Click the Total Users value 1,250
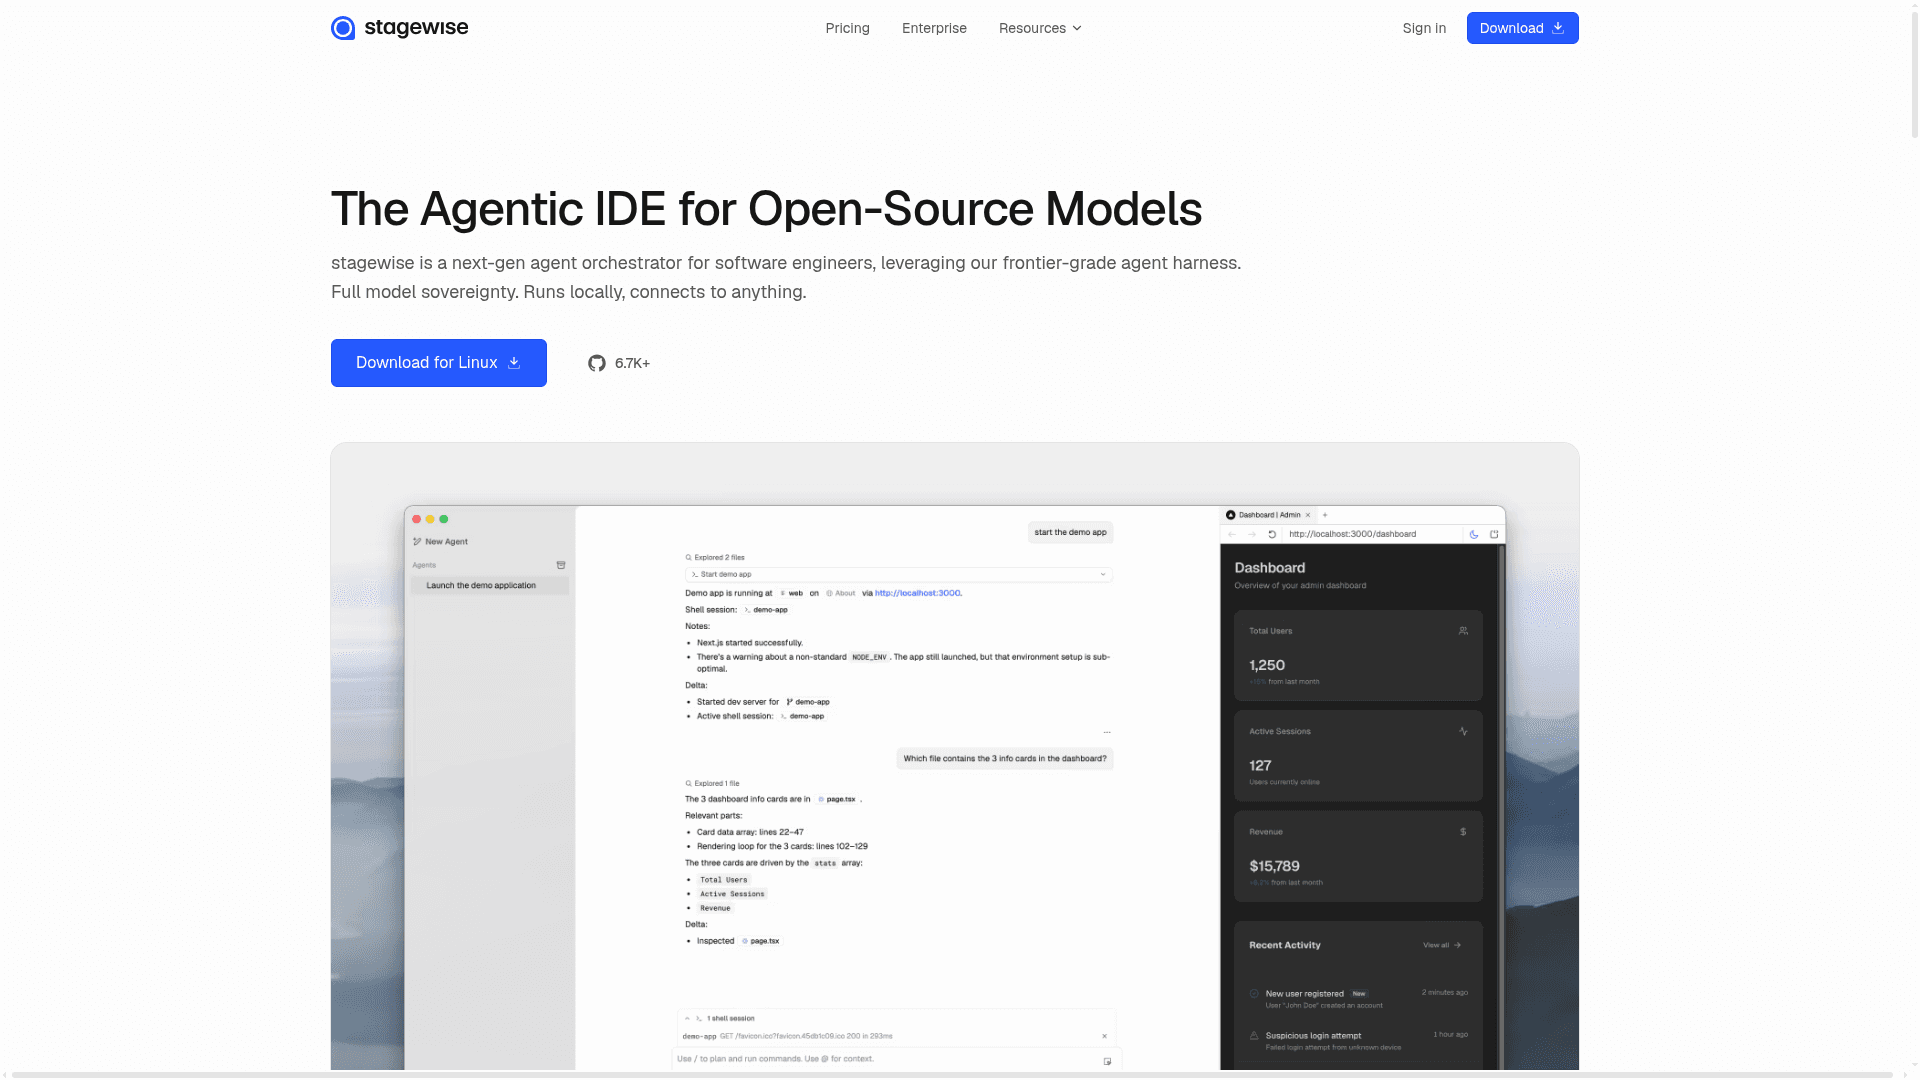The width and height of the screenshot is (1920, 1080). pyautogui.click(x=1267, y=665)
